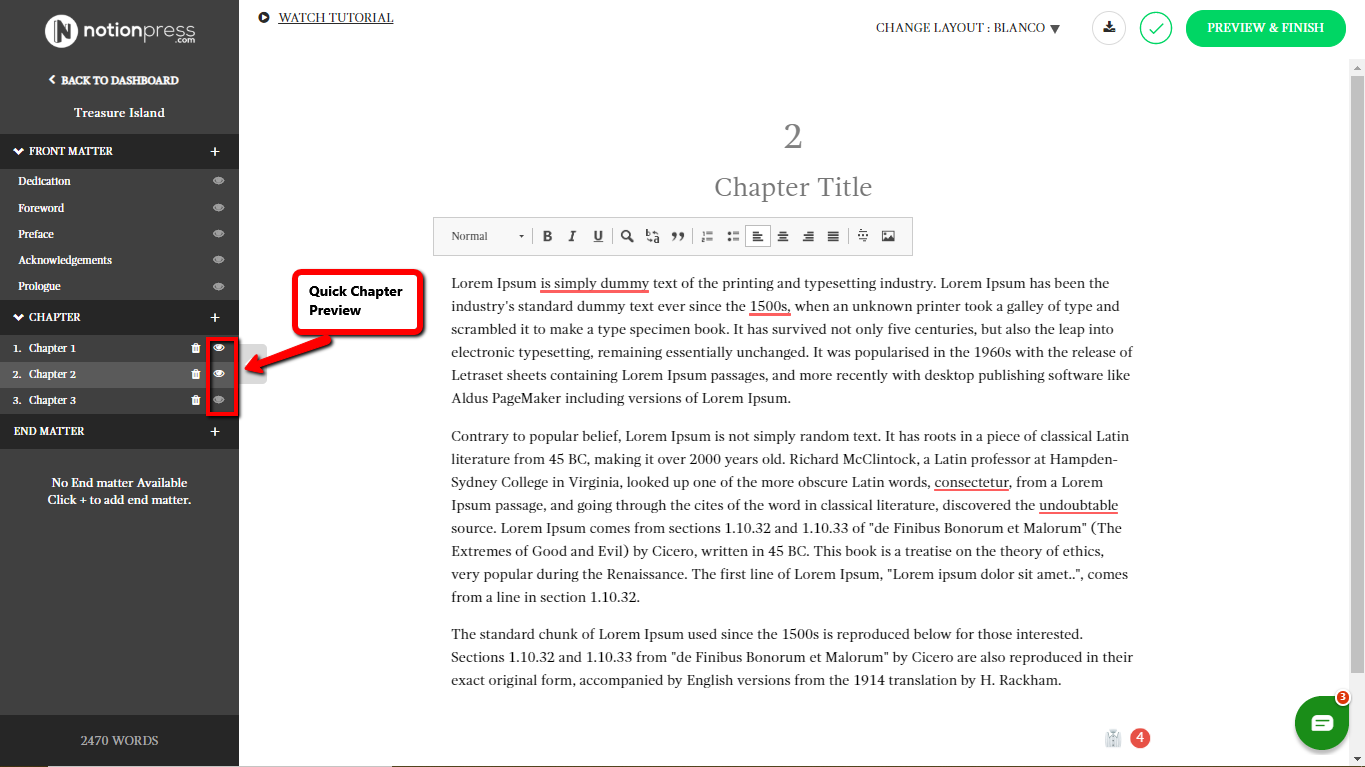Viewport: 1365px width, 767px height.
Task: Click the Preview & Finish button
Action: 1265,28
